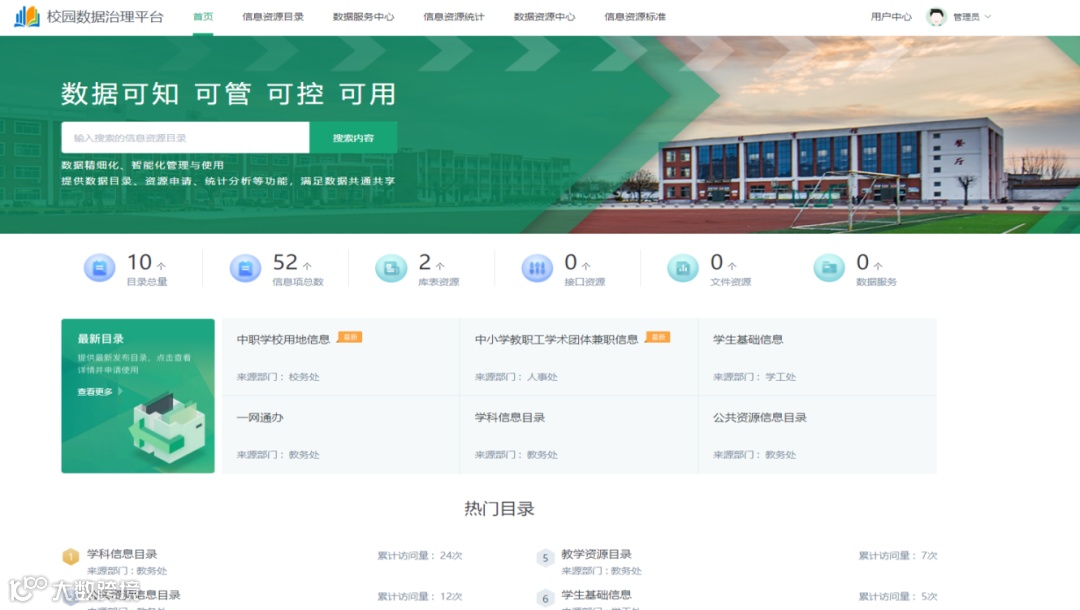Open the 信息资源目录 menu
Viewport: 1080px width, 610px height.
point(273,17)
